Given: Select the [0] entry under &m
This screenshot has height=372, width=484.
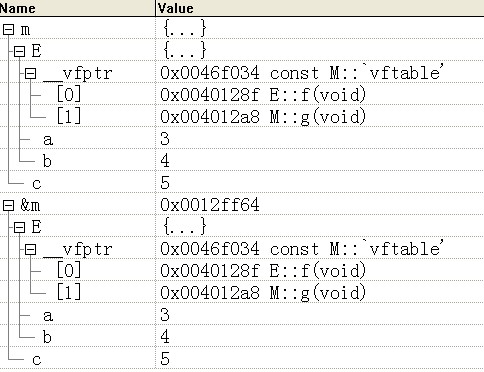Looking at the screenshot, I should tap(69, 270).
